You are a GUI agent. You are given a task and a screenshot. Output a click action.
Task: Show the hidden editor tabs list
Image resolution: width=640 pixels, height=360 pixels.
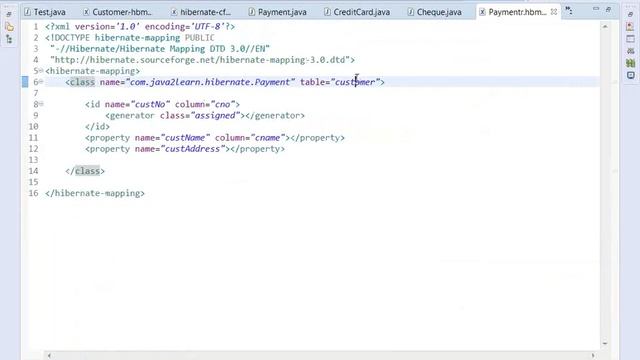click(569, 11)
